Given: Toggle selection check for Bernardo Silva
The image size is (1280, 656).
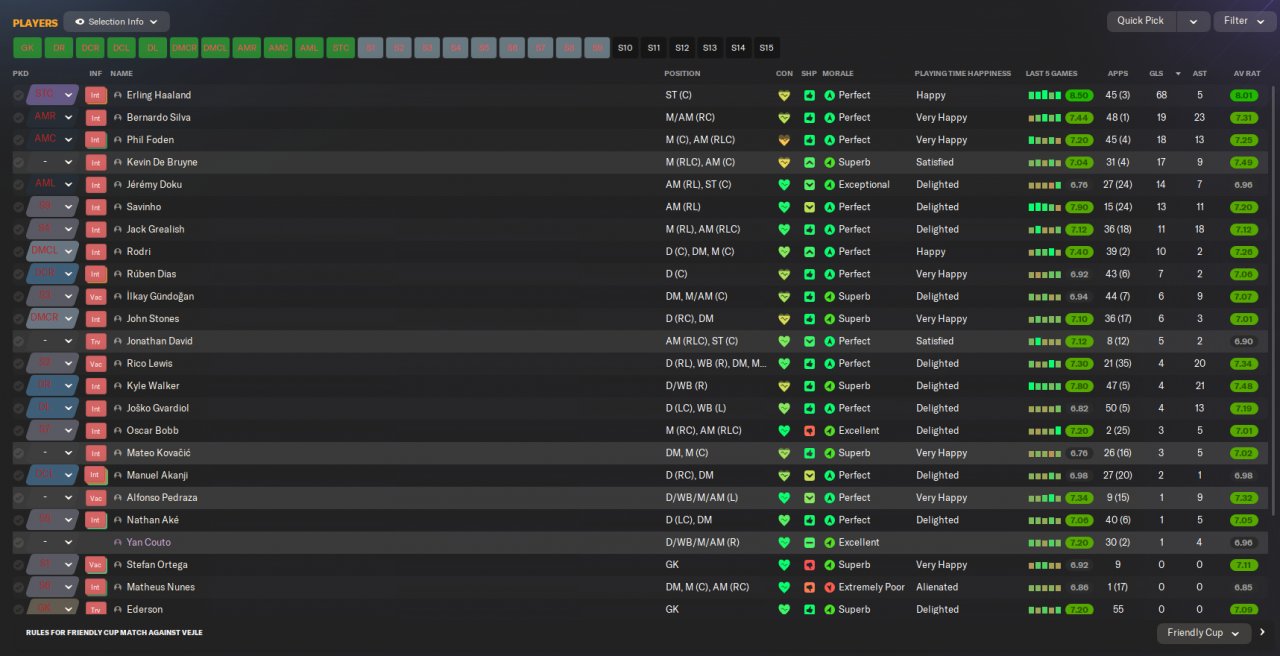Looking at the screenshot, I should pyautogui.click(x=18, y=118).
